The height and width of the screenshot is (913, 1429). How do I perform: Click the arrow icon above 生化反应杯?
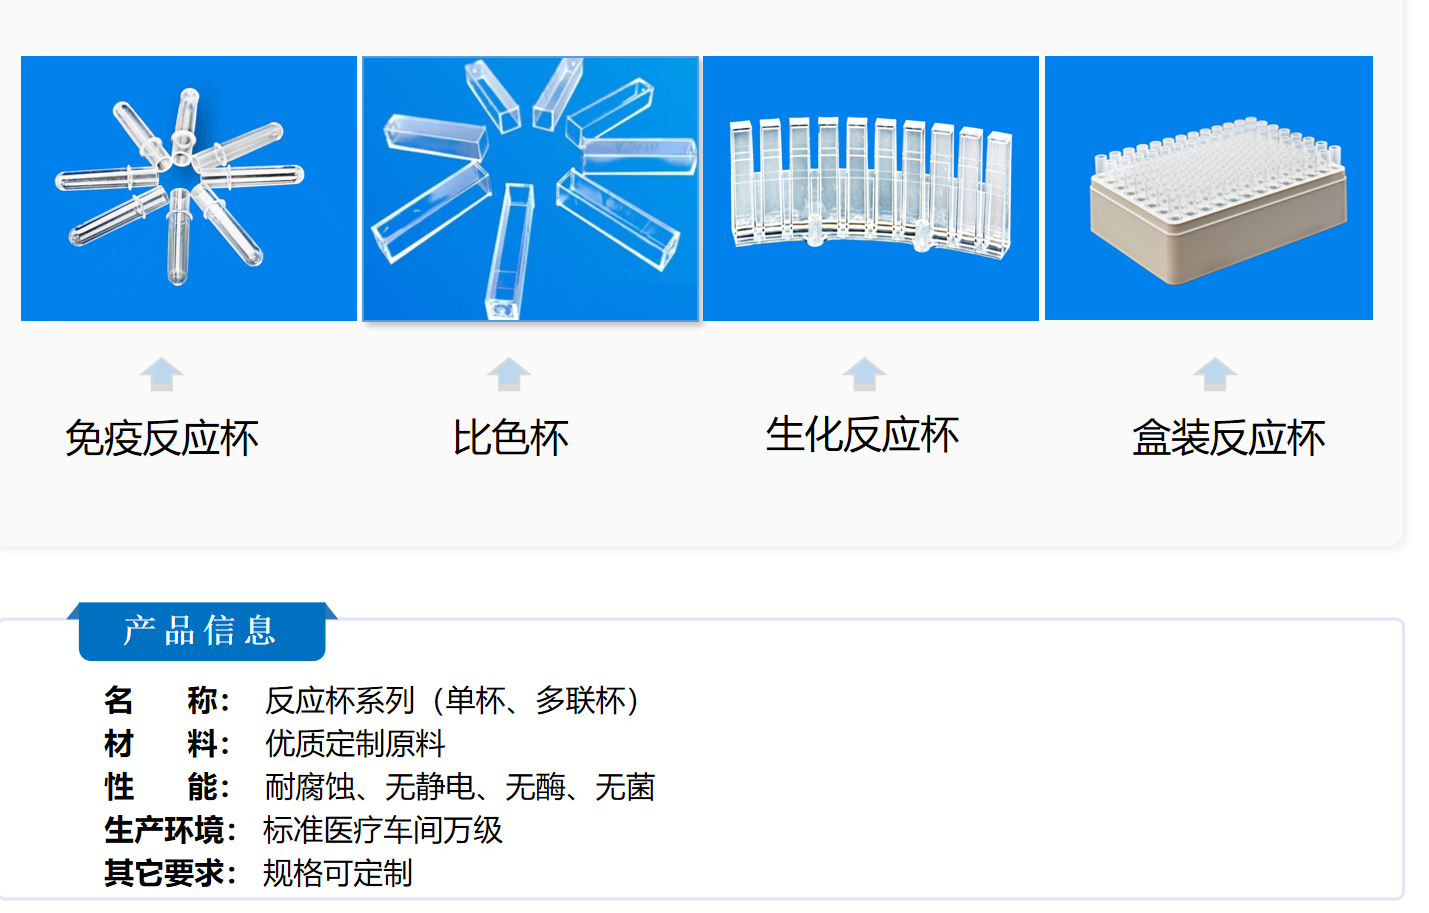[x=864, y=374]
